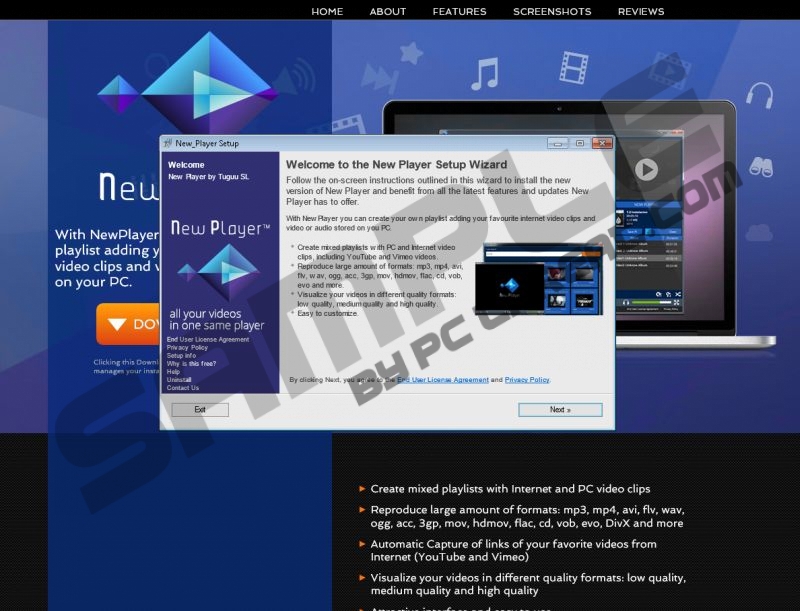Open the Help link in the wizard sidebar
The height and width of the screenshot is (611, 800).
coord(173,372)
